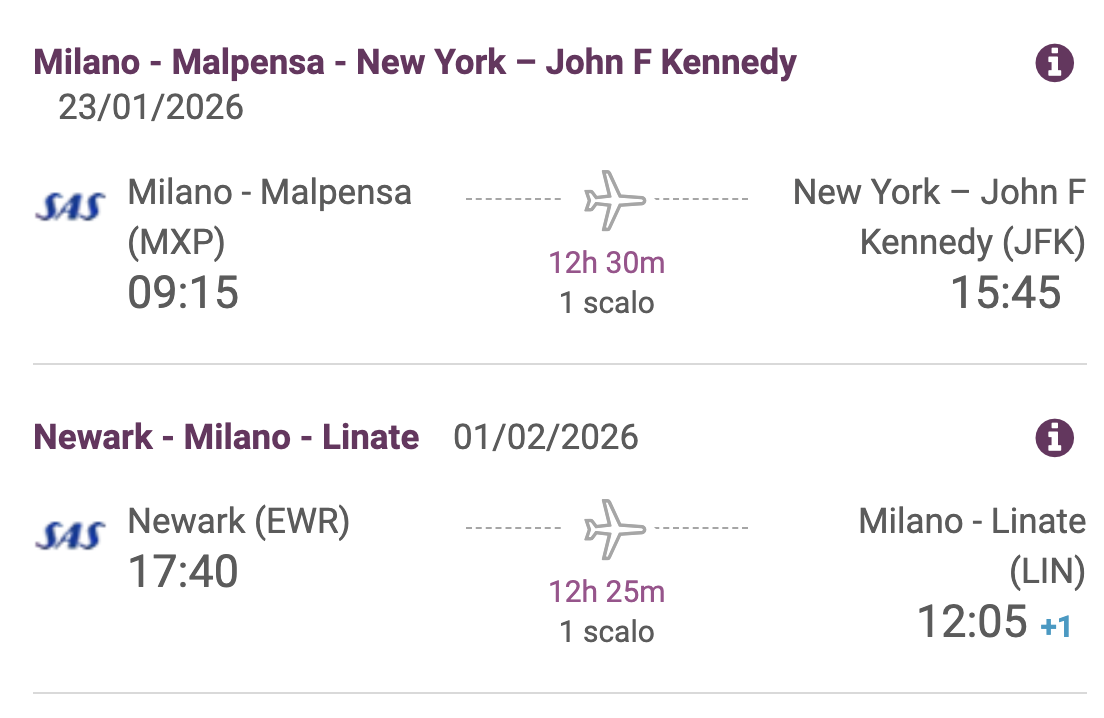This screenshot has width=1104, height=718.
Task: Click return date 01/02/2026
Action: click(546, 437)
